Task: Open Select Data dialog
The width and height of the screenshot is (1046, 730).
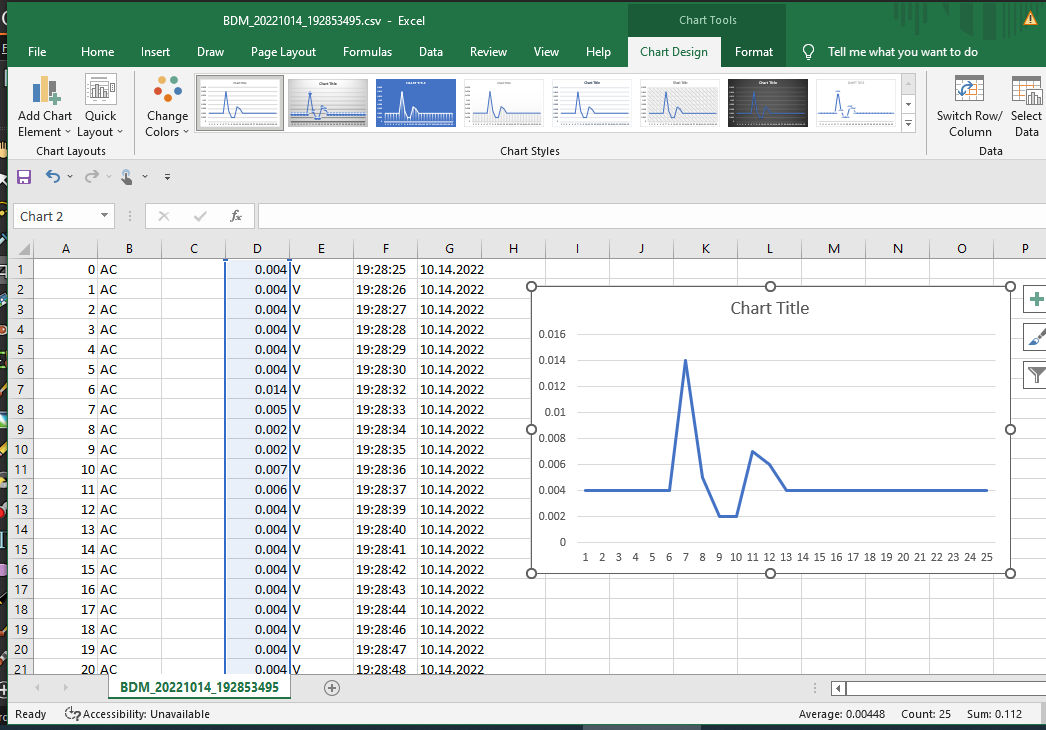Action: point(1026,107)
